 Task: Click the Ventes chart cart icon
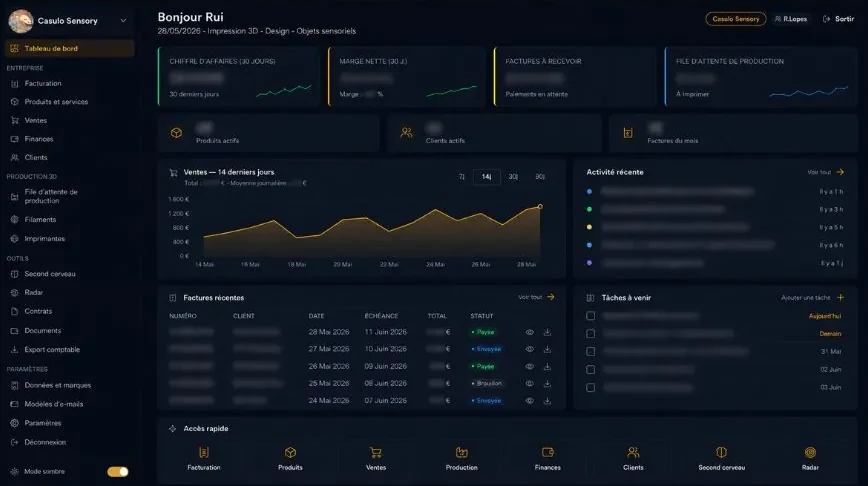point(173,173)
